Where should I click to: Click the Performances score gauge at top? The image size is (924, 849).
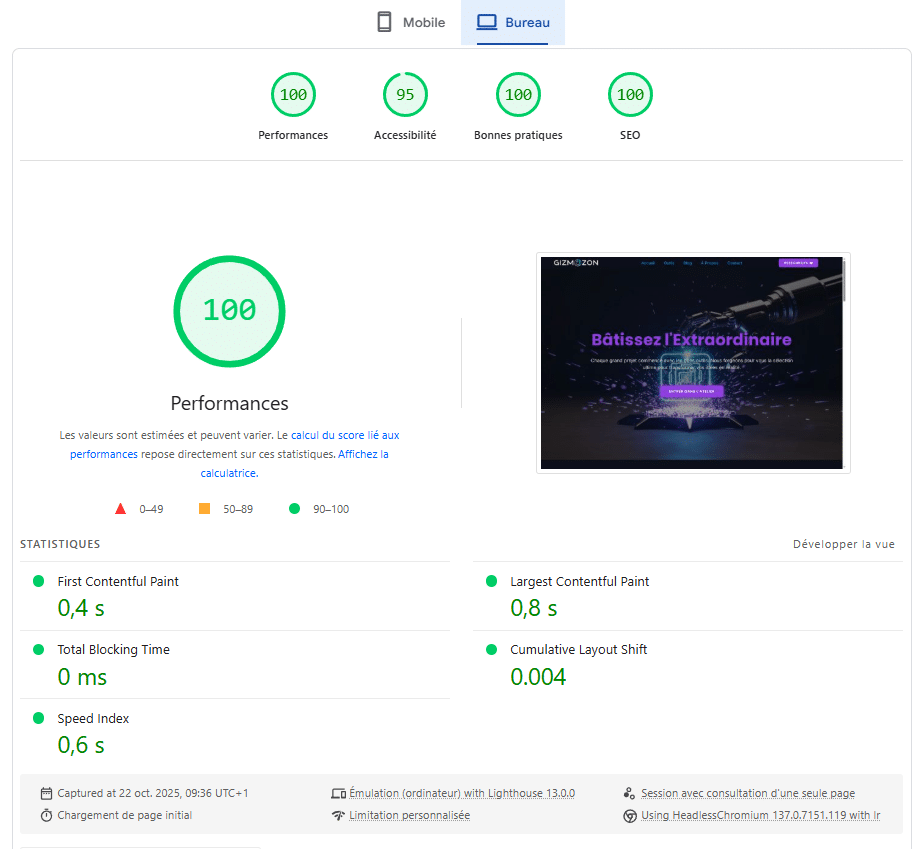point(293,95)
